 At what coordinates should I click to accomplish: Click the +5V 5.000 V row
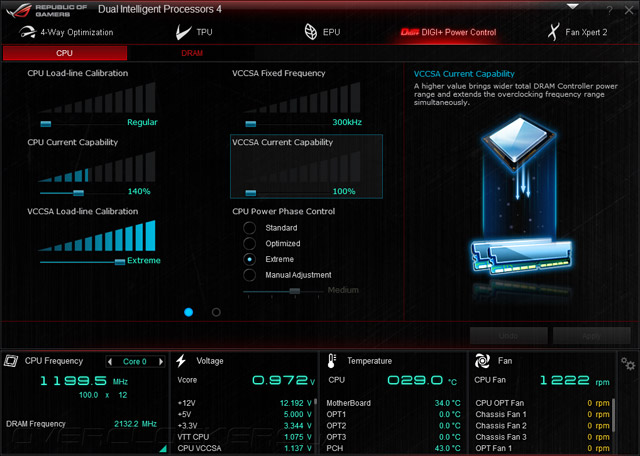(x=244, y=414)
